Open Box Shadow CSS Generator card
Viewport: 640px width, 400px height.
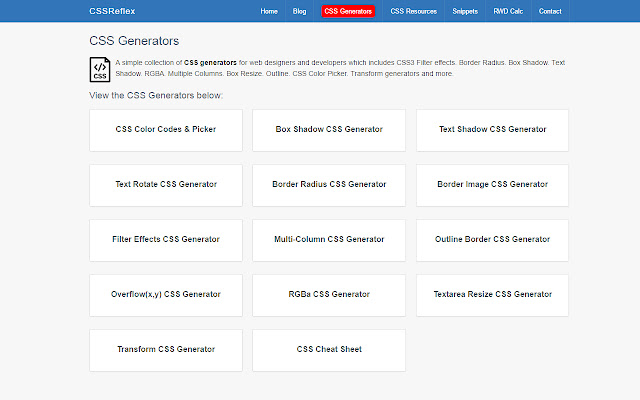[329, 130]
